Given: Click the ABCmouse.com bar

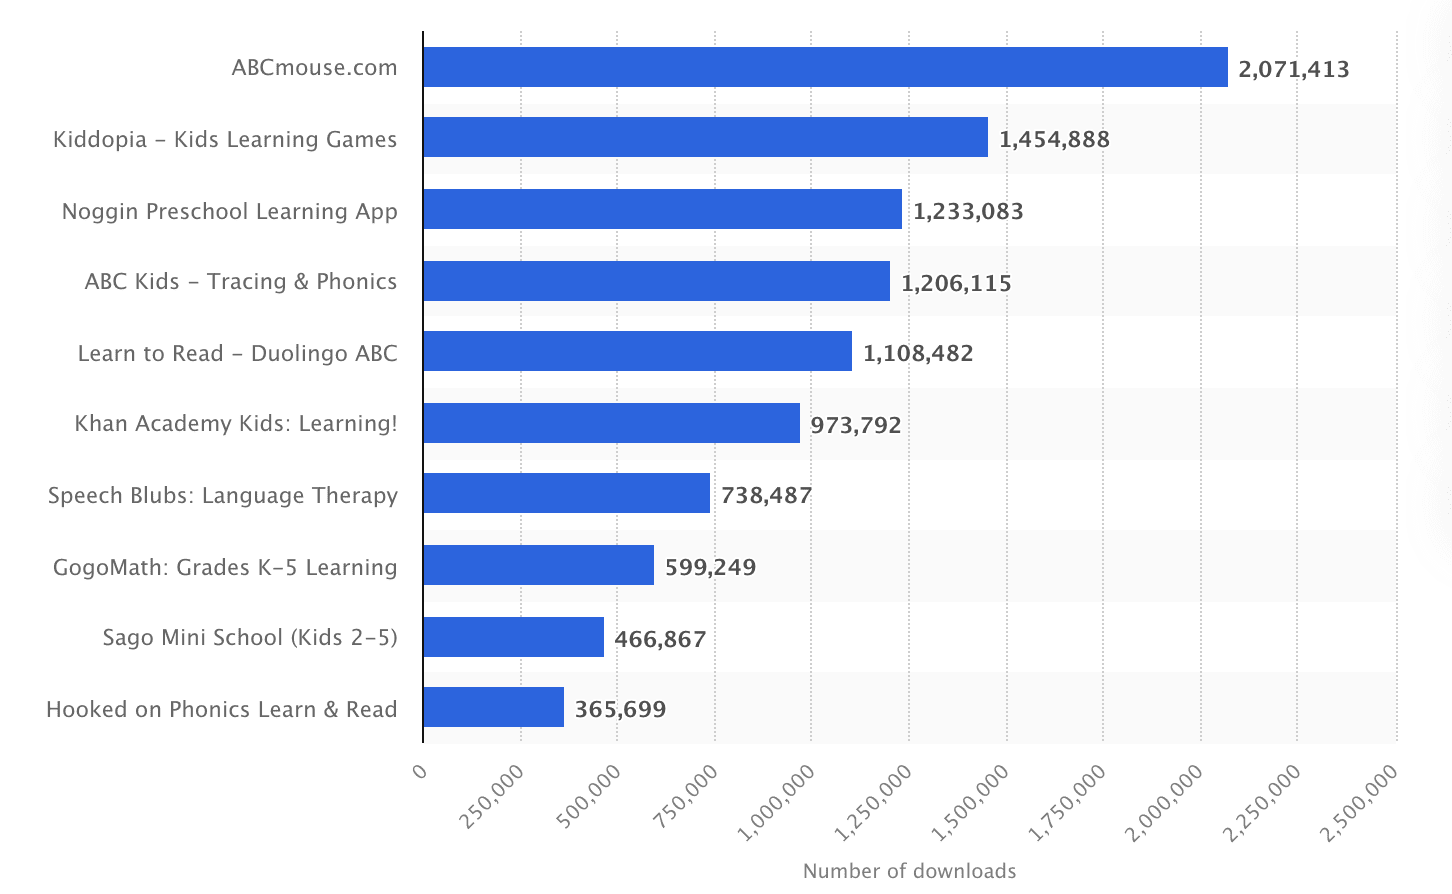Looking at the screenshot, I should tap(825, 67).
